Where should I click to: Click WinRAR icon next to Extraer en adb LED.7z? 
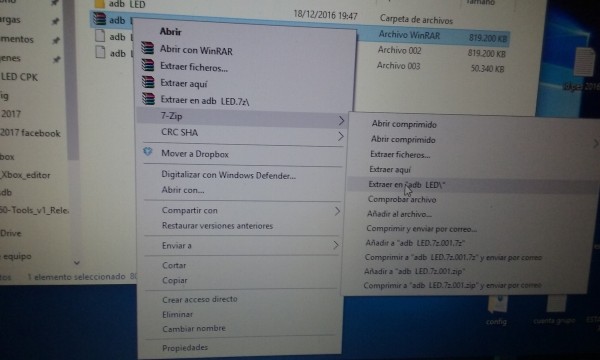coord(149,98)
